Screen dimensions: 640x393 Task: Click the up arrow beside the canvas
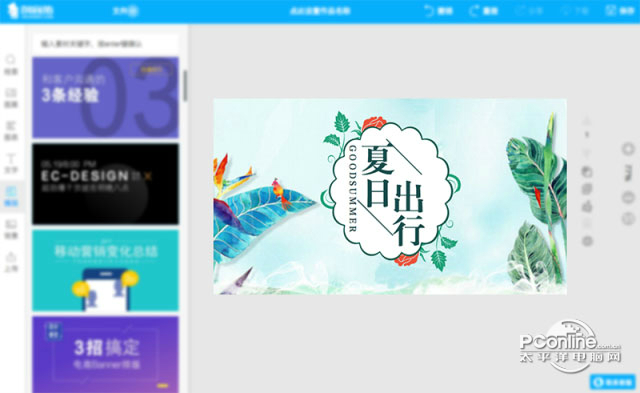pyautogui.click(x=587, y=121)
